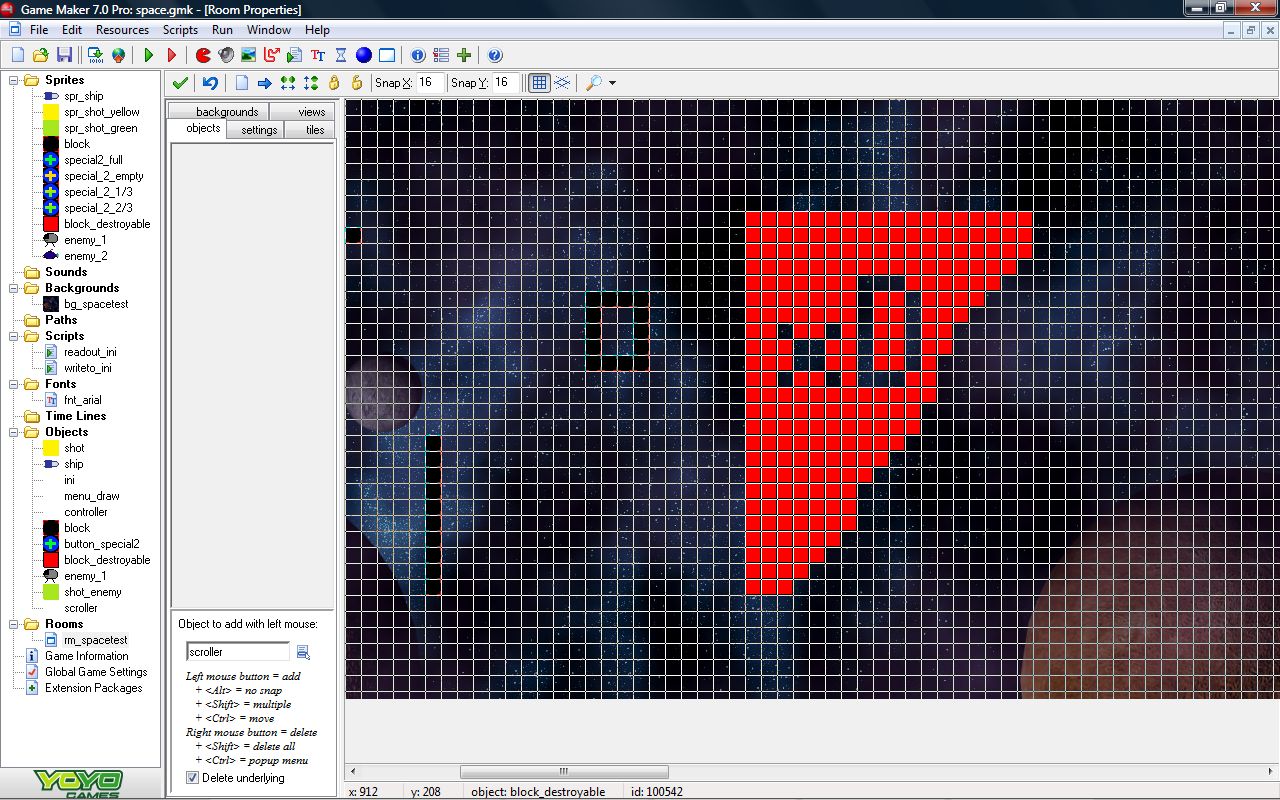Create a font with the TT icon

[318, 56]
